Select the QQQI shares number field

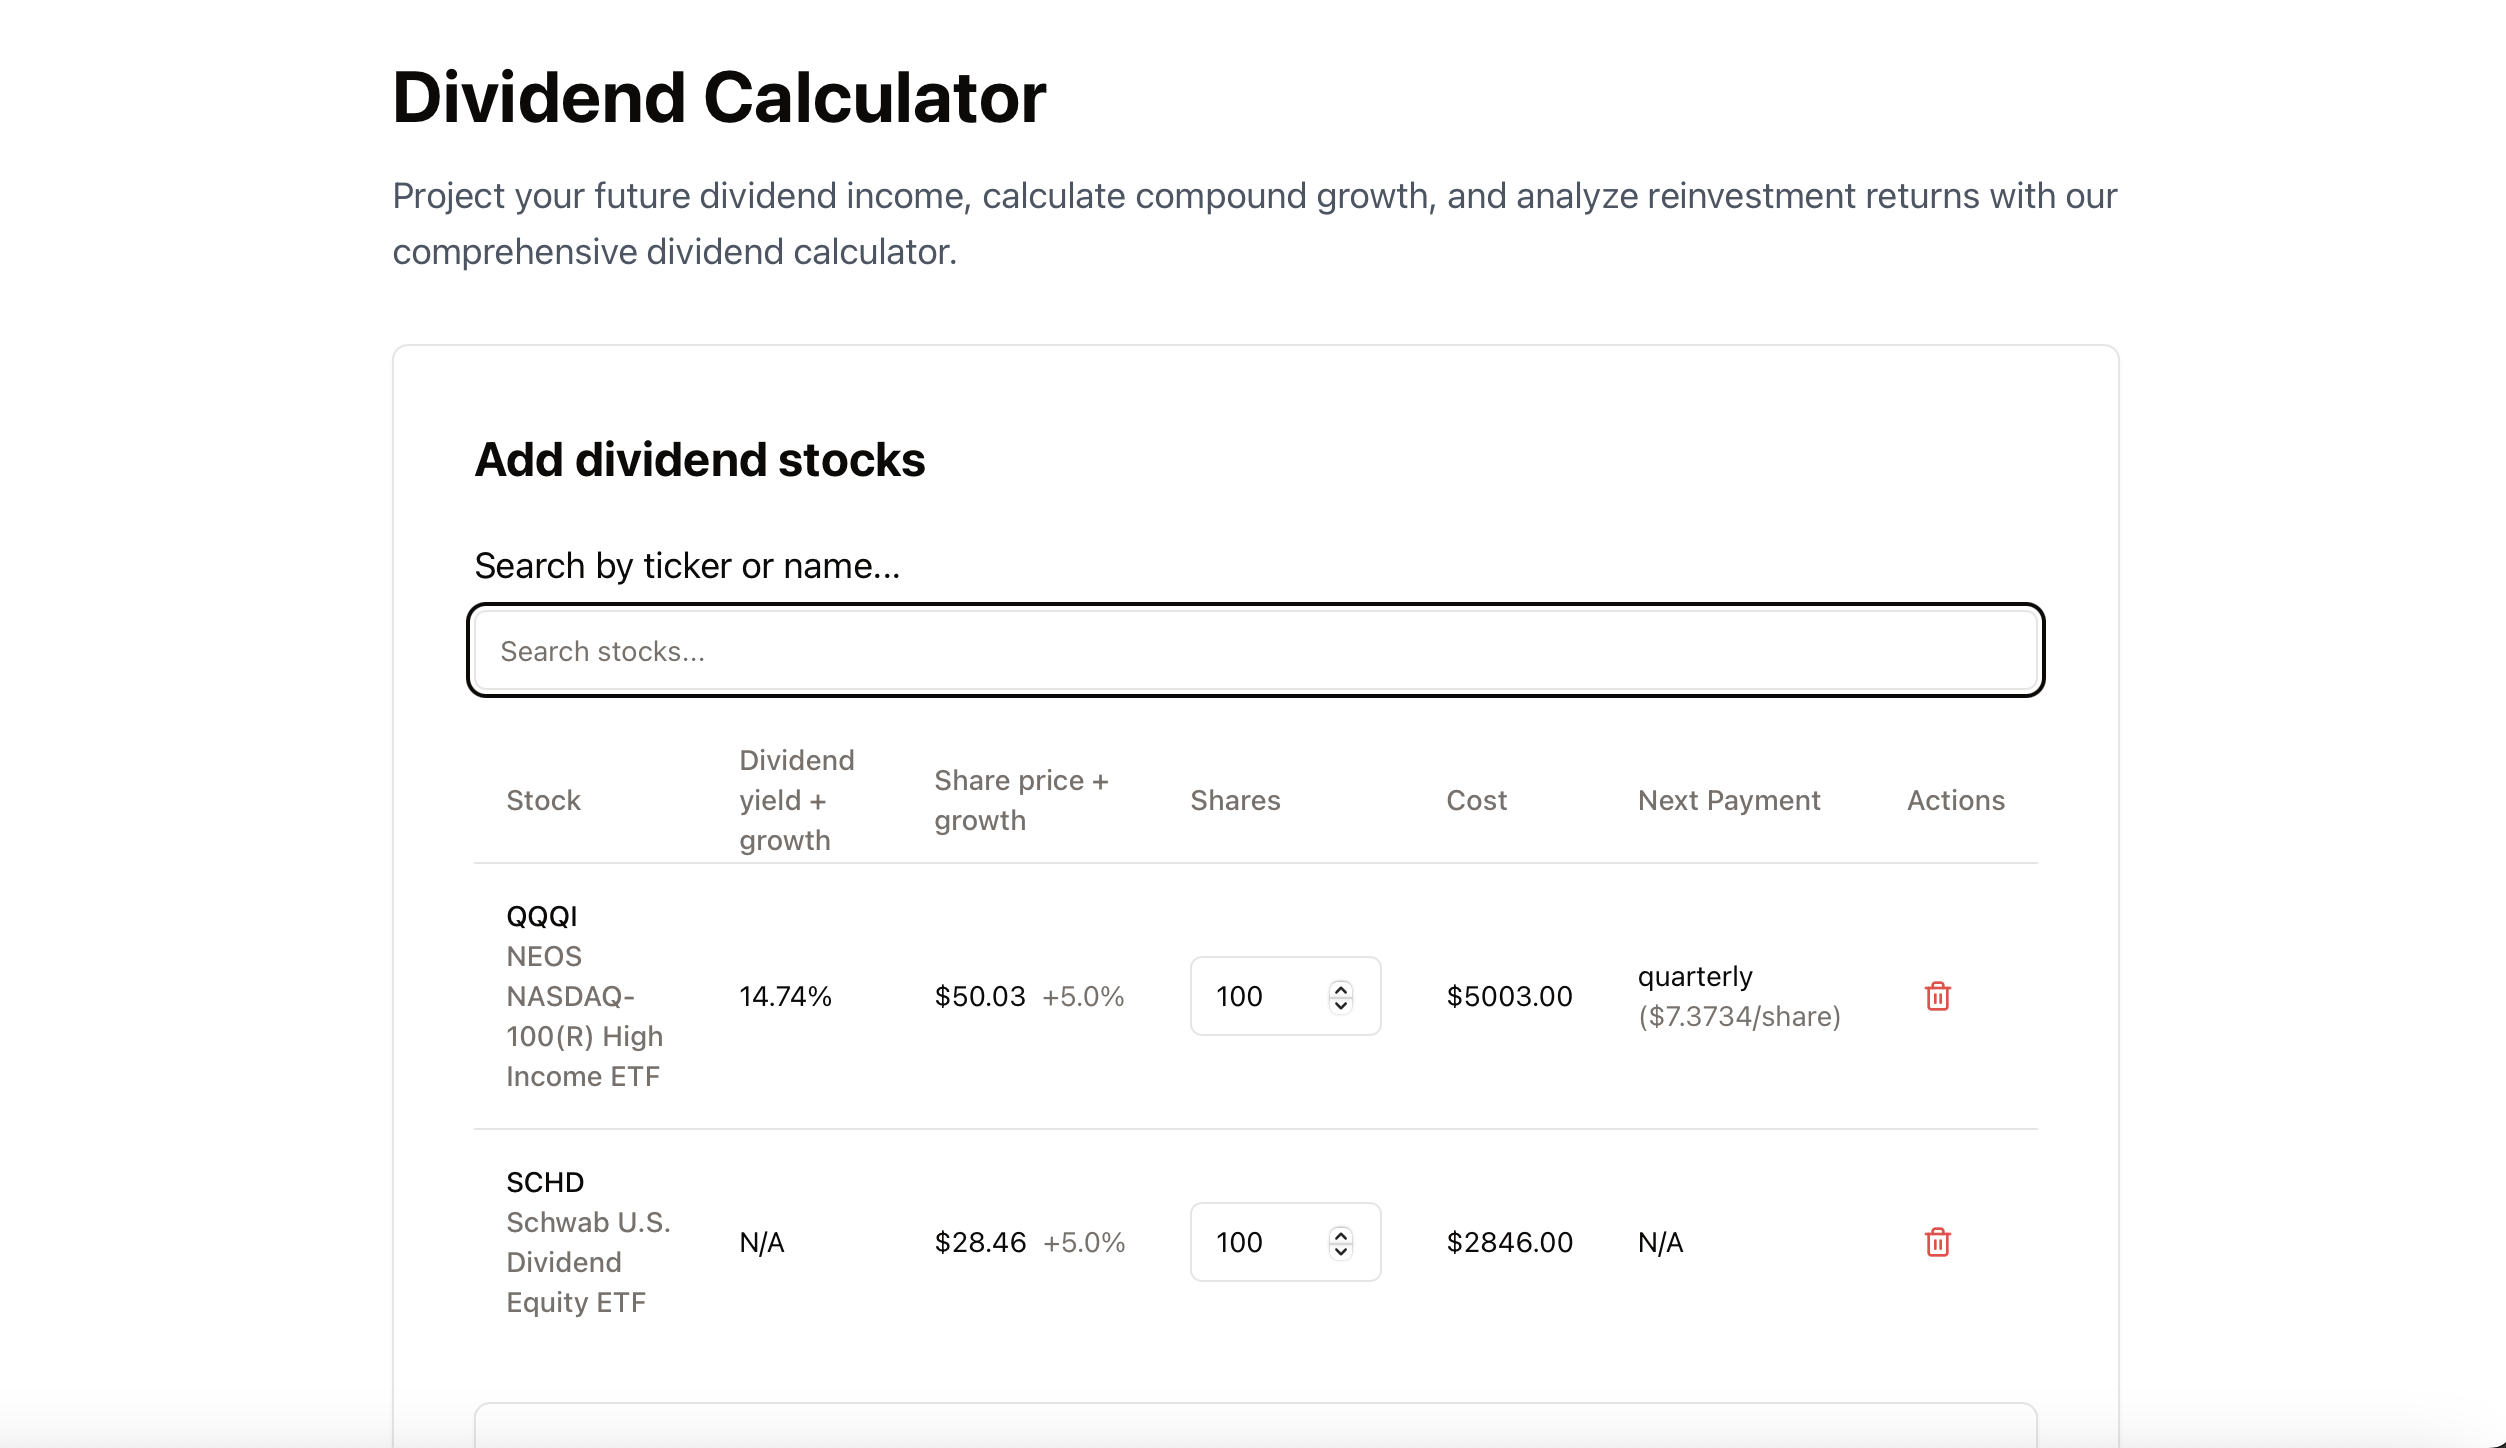click(x=1260, y=996)
